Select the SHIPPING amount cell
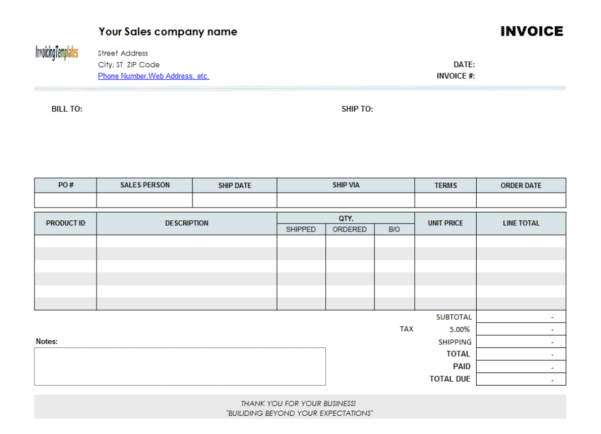Screen dimensions: 601x434 click(x=521, y=342)
